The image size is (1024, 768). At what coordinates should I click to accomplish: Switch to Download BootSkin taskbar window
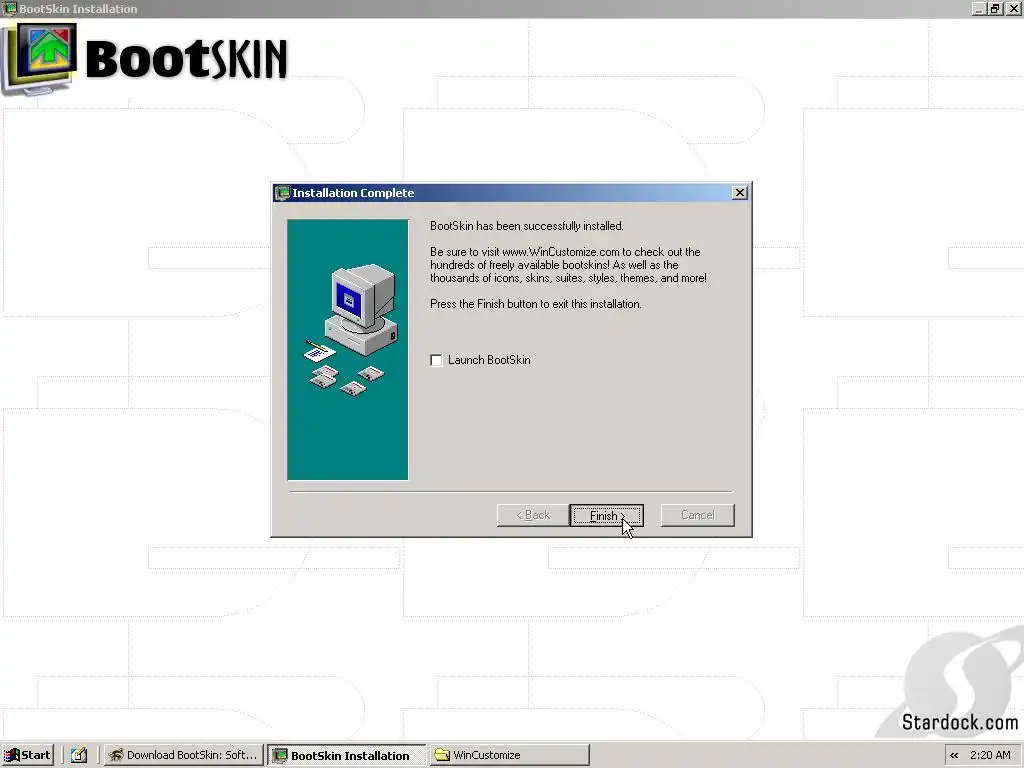click(x=184, y=755)
